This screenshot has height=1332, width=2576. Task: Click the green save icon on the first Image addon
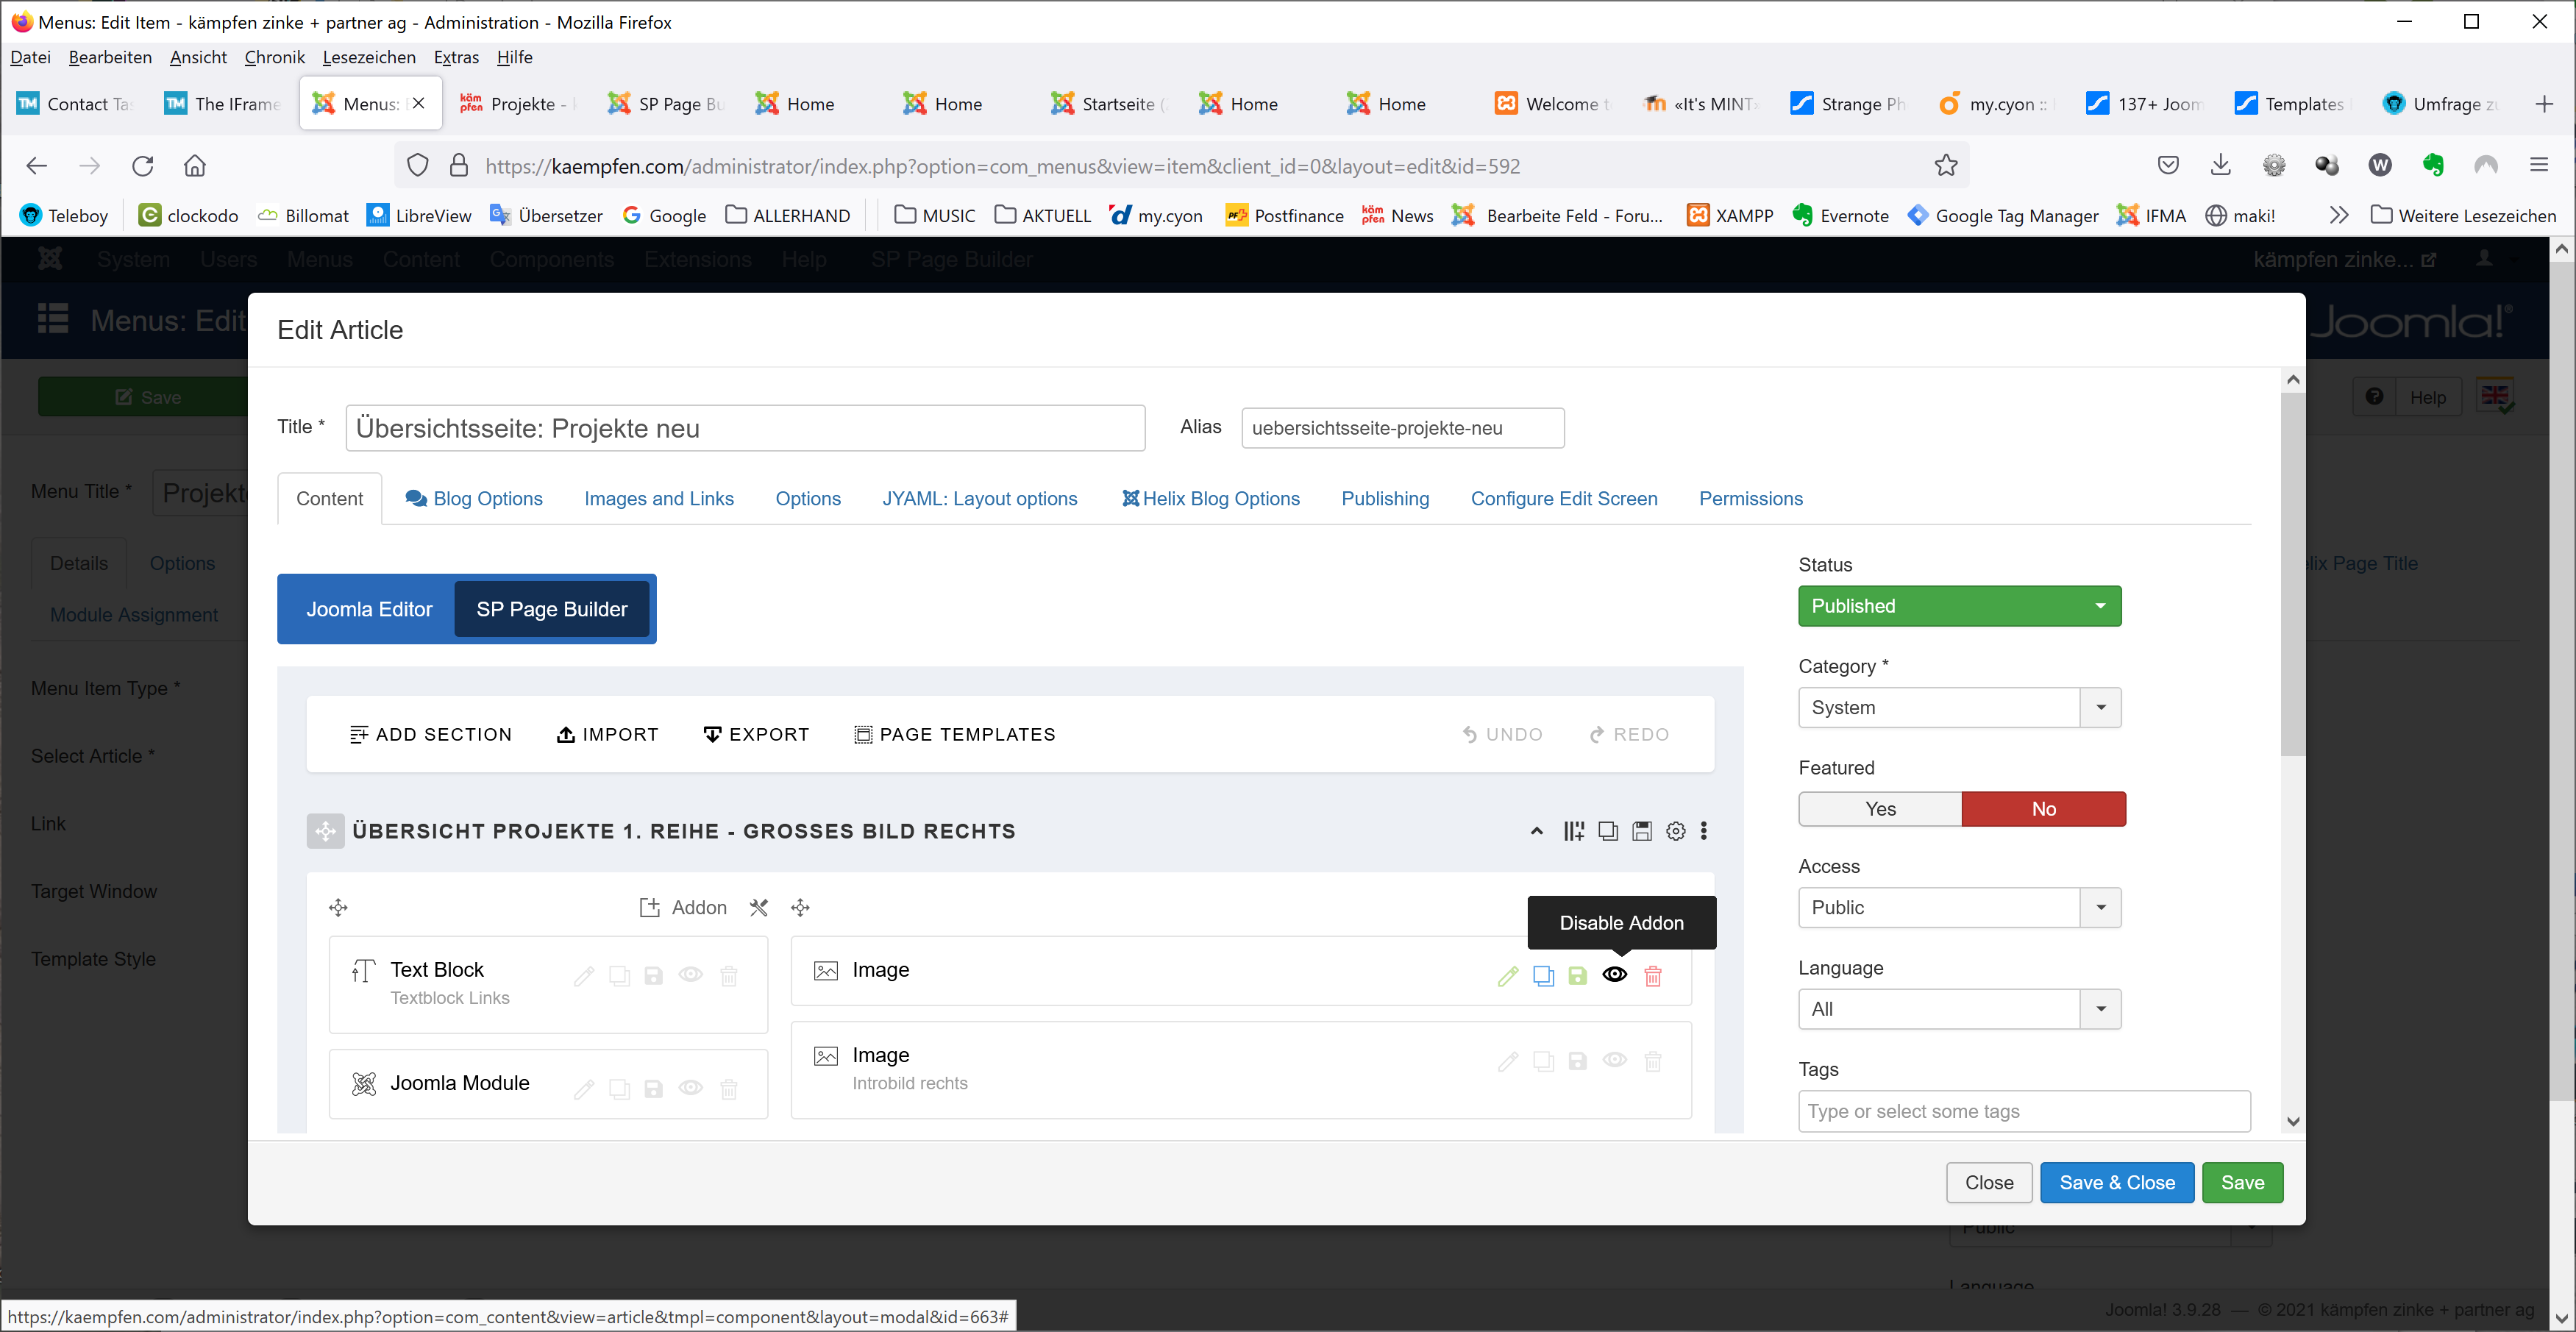1577,976
